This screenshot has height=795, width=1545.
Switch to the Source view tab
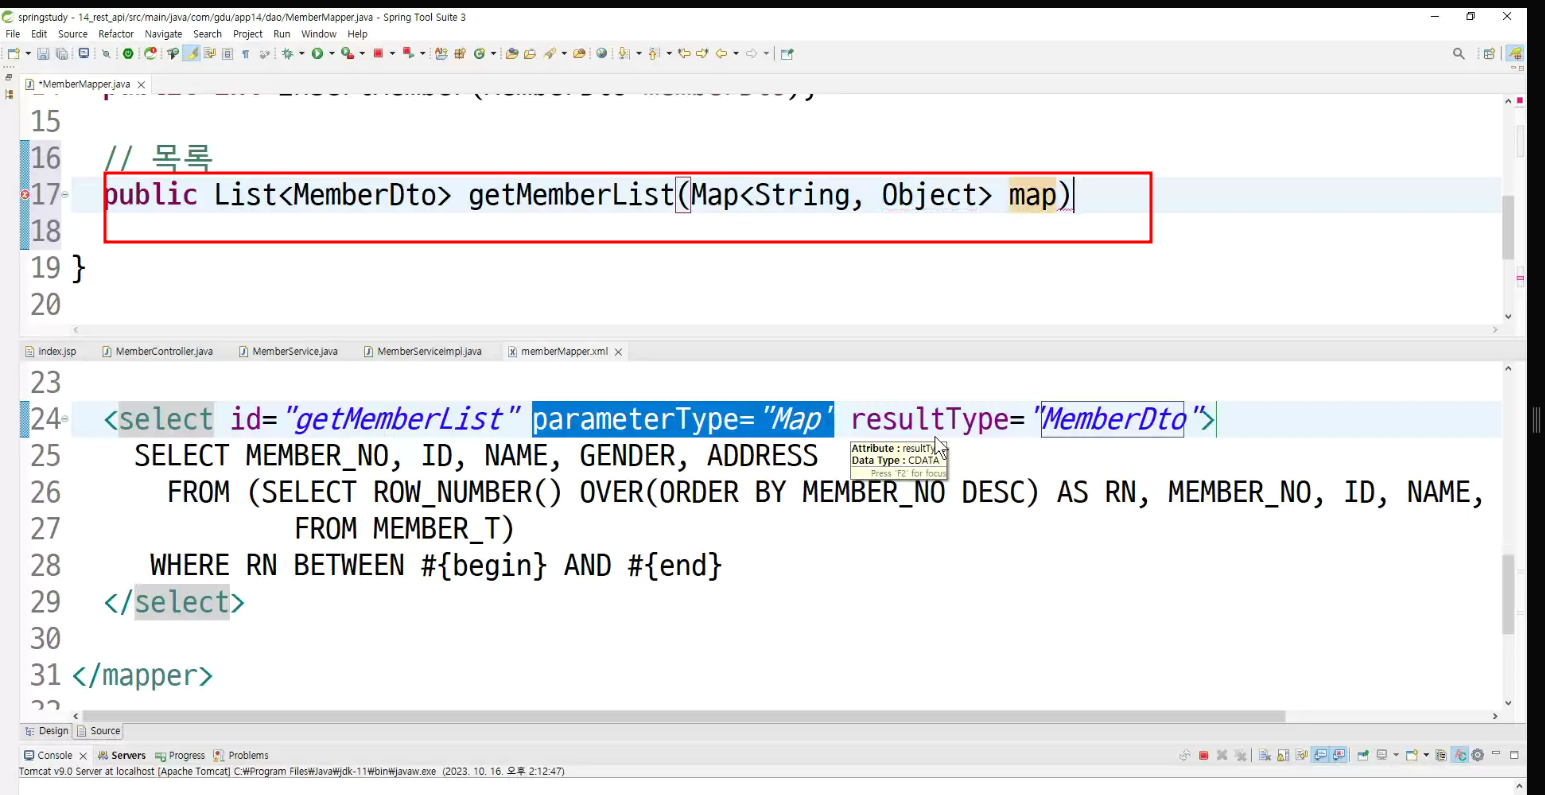[98, 731]
